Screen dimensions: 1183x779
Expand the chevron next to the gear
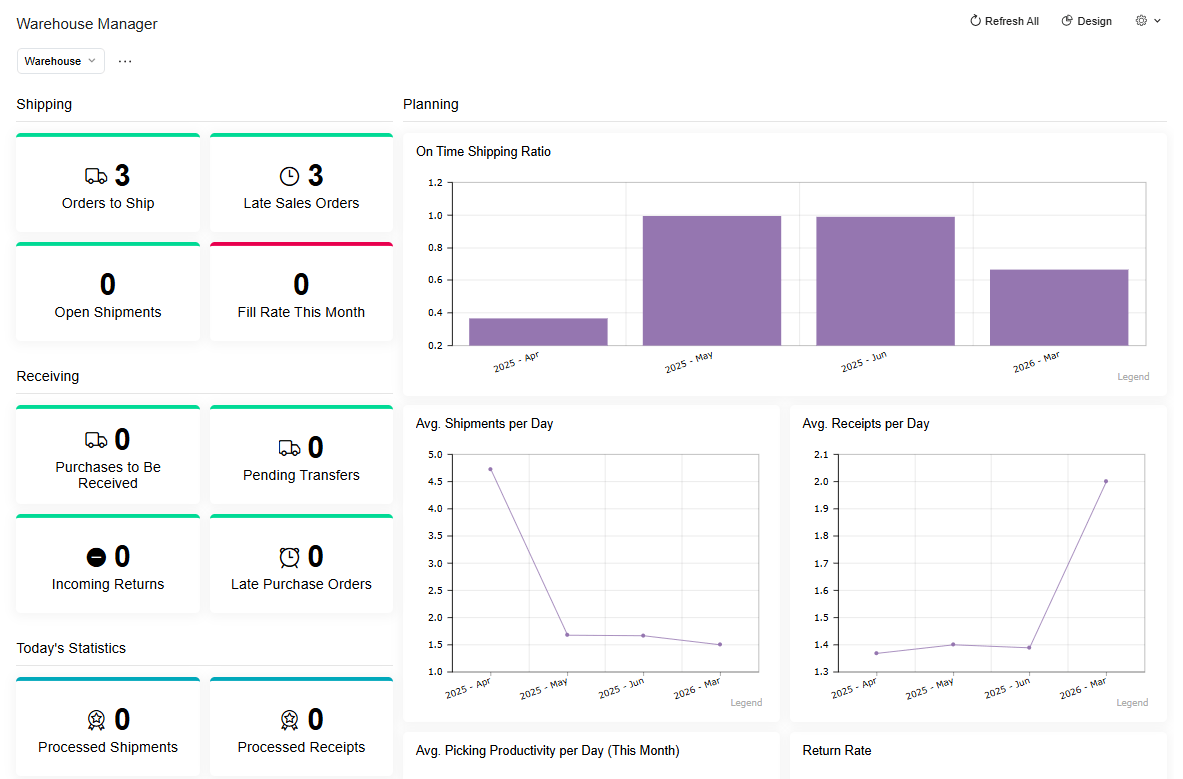[x=1157, y=21]
